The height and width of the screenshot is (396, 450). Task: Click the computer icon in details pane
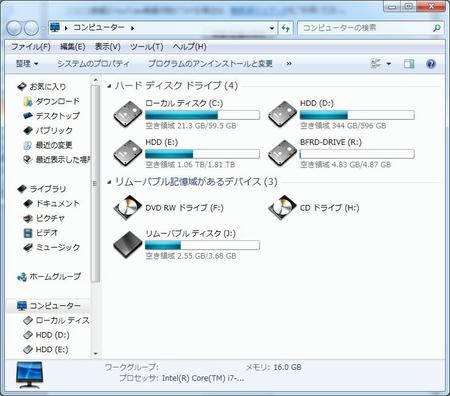click(29, 375)
